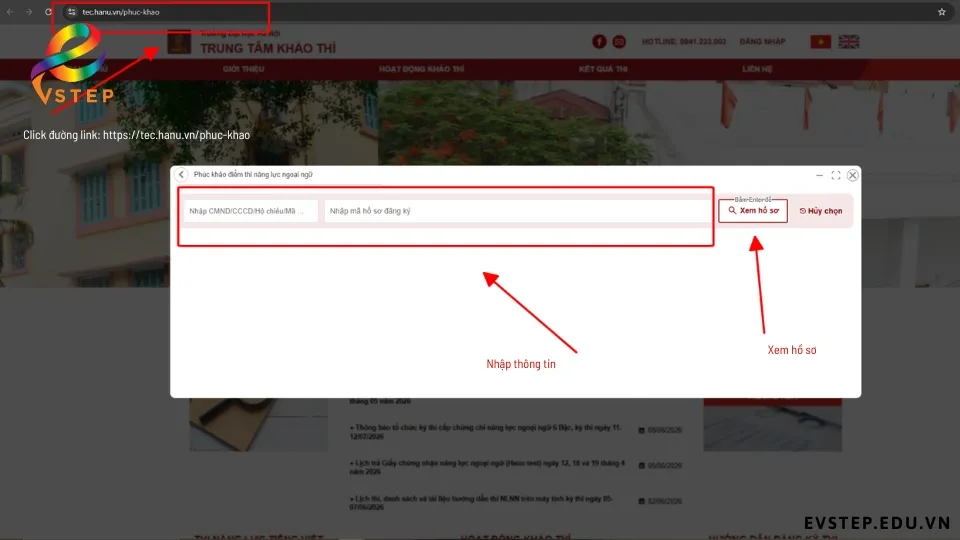The height and width of the screenshot is (540, 960).
Task: Click the Hủy chọn button
Action: pyautogui.click(x=821, y=211)
